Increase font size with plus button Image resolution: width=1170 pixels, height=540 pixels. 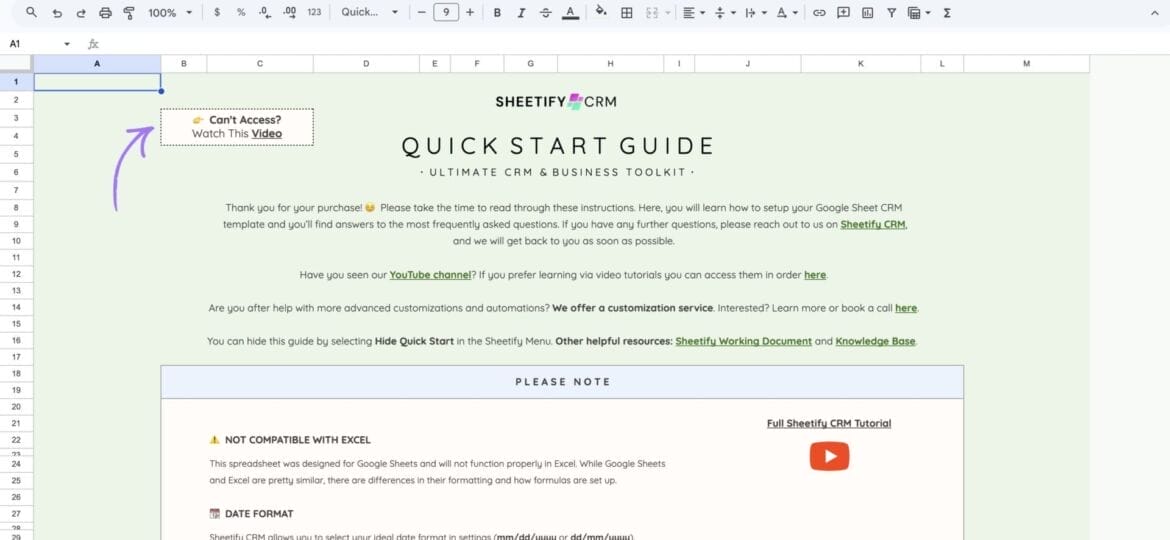pyautogui.click(x=469, y=13)
